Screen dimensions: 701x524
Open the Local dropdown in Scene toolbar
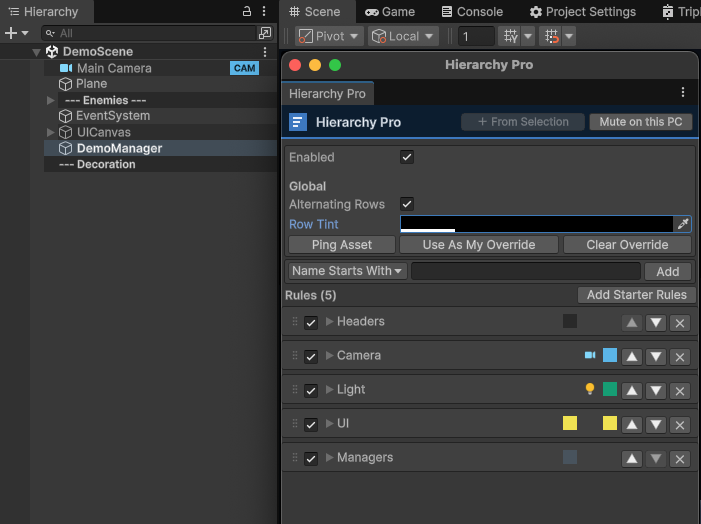(403, 36)
